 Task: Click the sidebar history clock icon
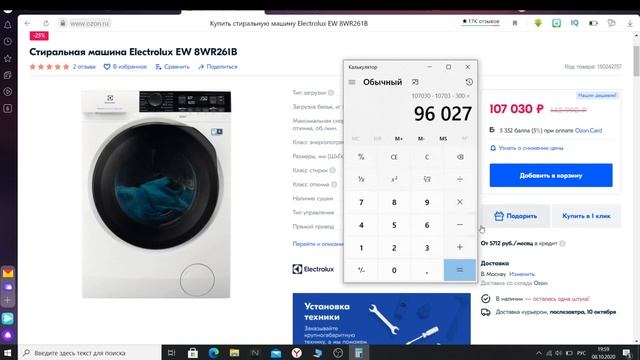click(x=8, y=41)
